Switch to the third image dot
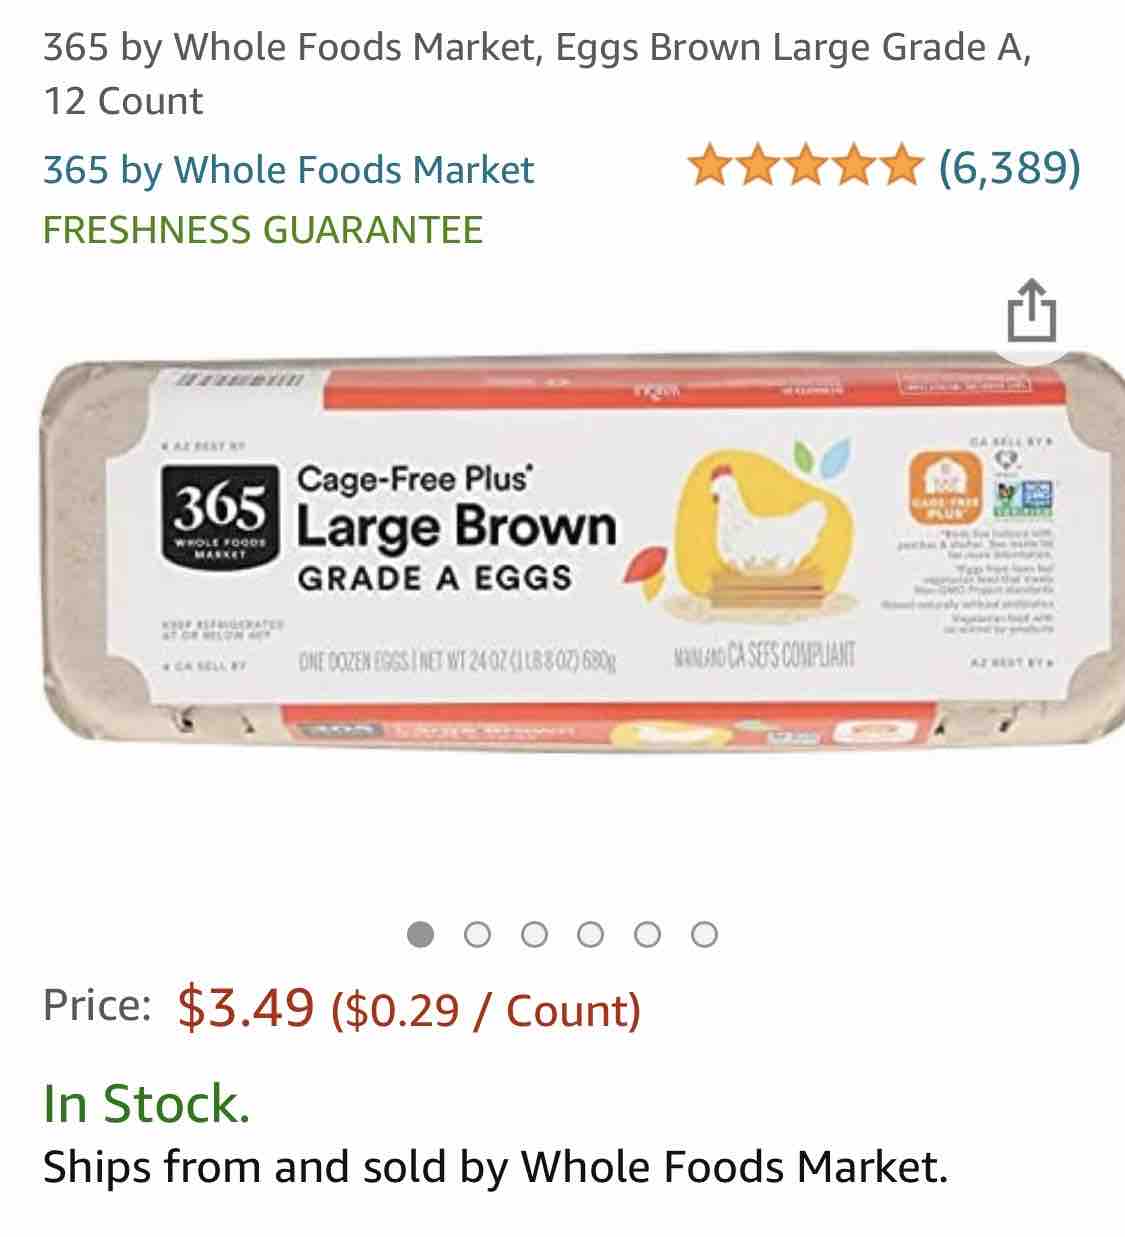 pyautogui.click(x=535, y=935)
